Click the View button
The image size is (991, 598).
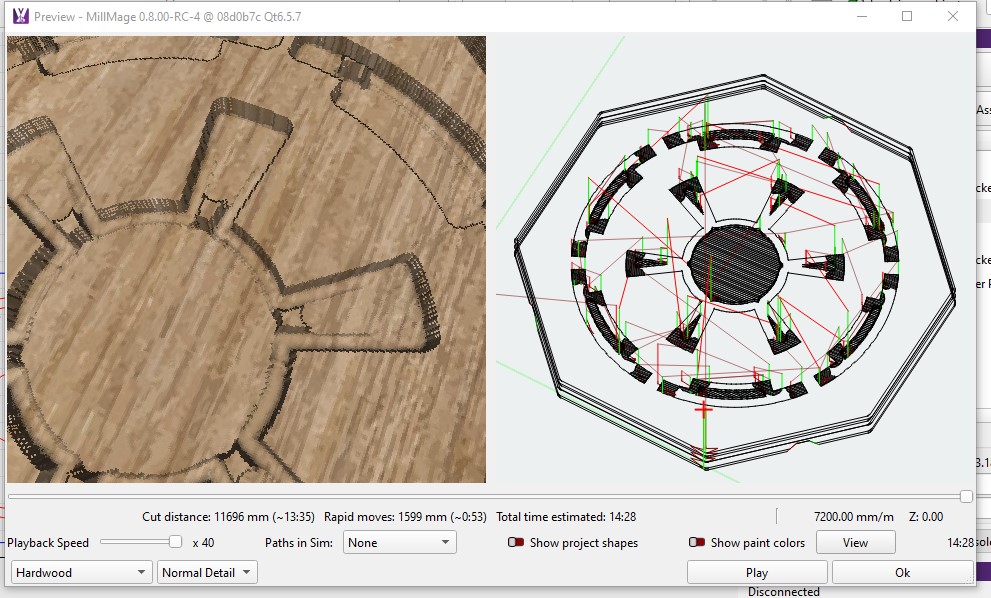[x=855, y=542]
